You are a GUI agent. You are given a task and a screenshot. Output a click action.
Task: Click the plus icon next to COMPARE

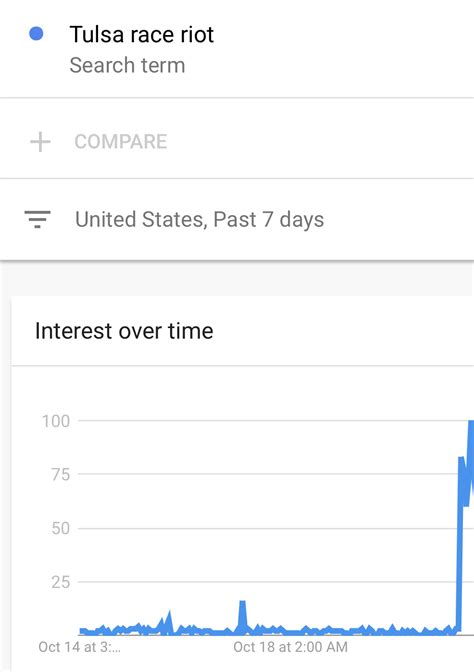click(40, 142)
